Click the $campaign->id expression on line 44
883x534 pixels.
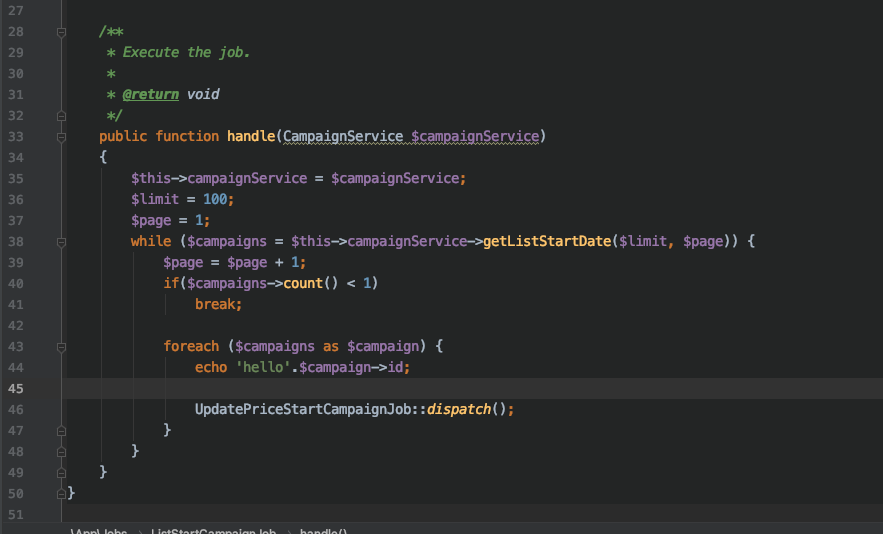coord(351,367)
